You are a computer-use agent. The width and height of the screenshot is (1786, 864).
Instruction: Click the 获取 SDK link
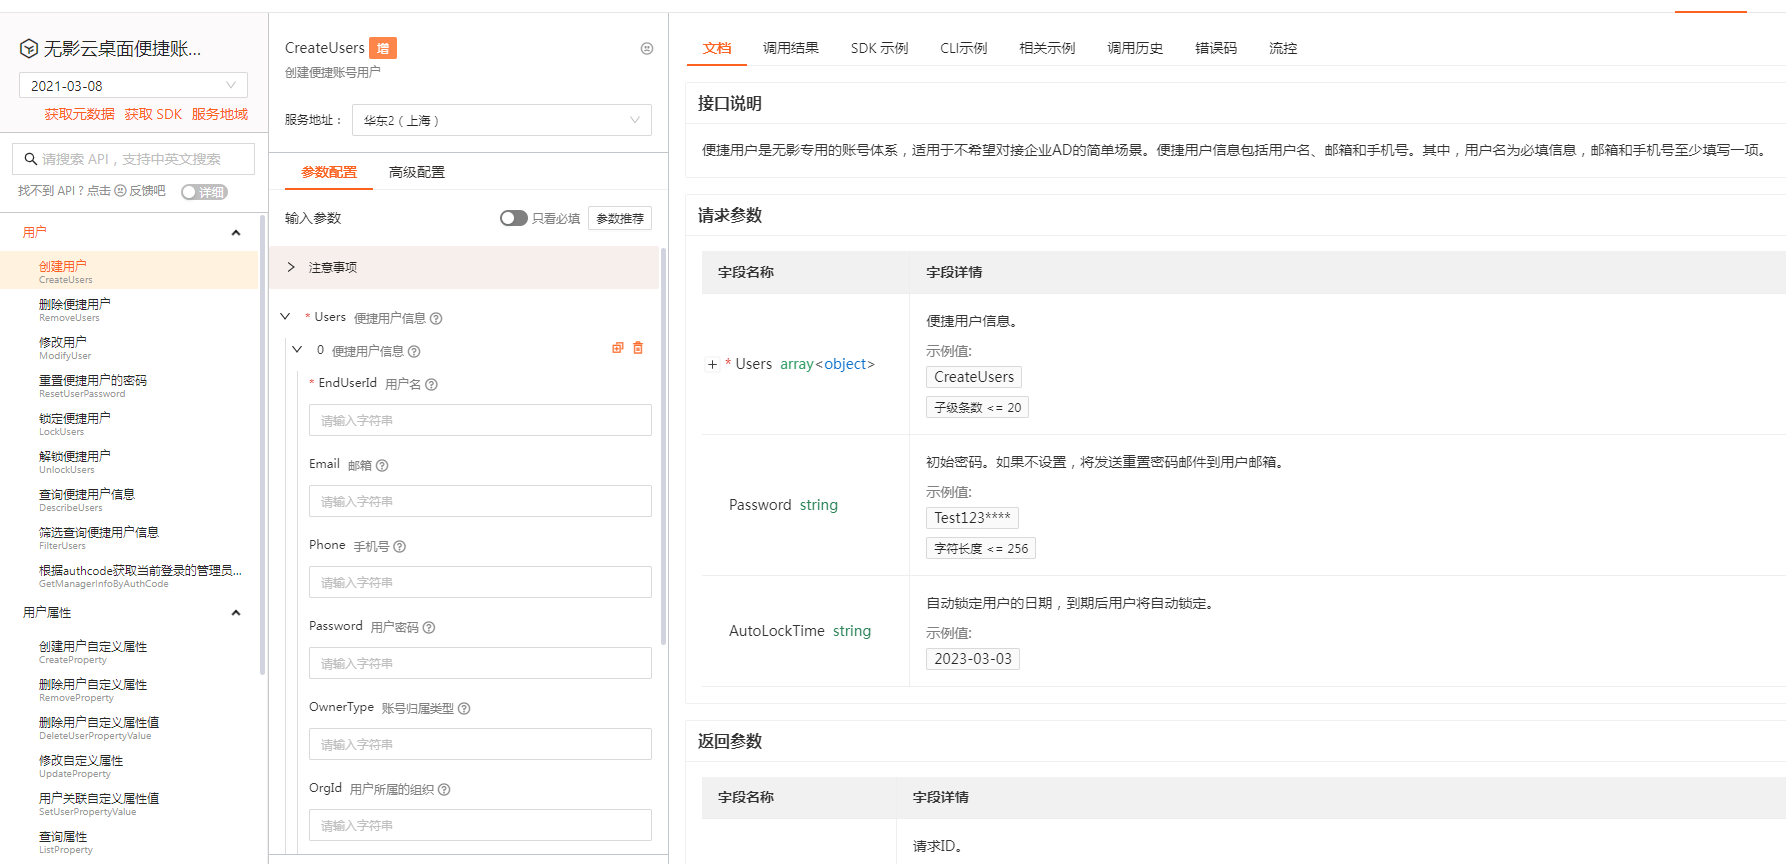(153, 114)
